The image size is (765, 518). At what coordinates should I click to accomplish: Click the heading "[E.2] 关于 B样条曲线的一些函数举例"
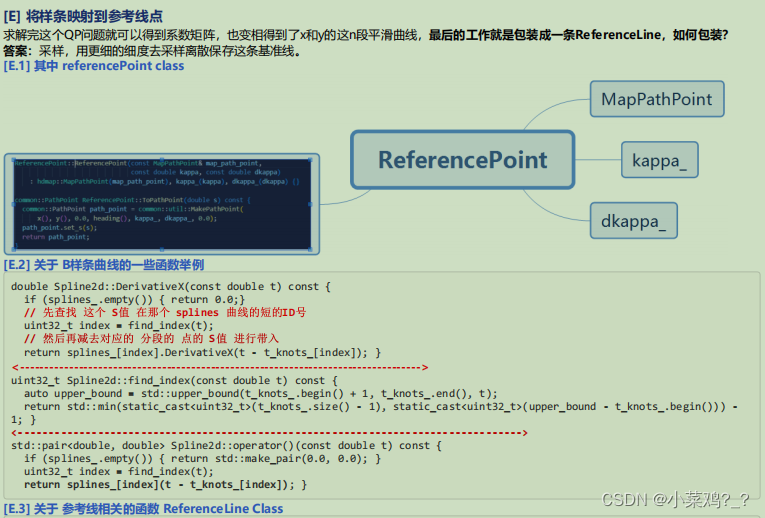click(104, 265)
